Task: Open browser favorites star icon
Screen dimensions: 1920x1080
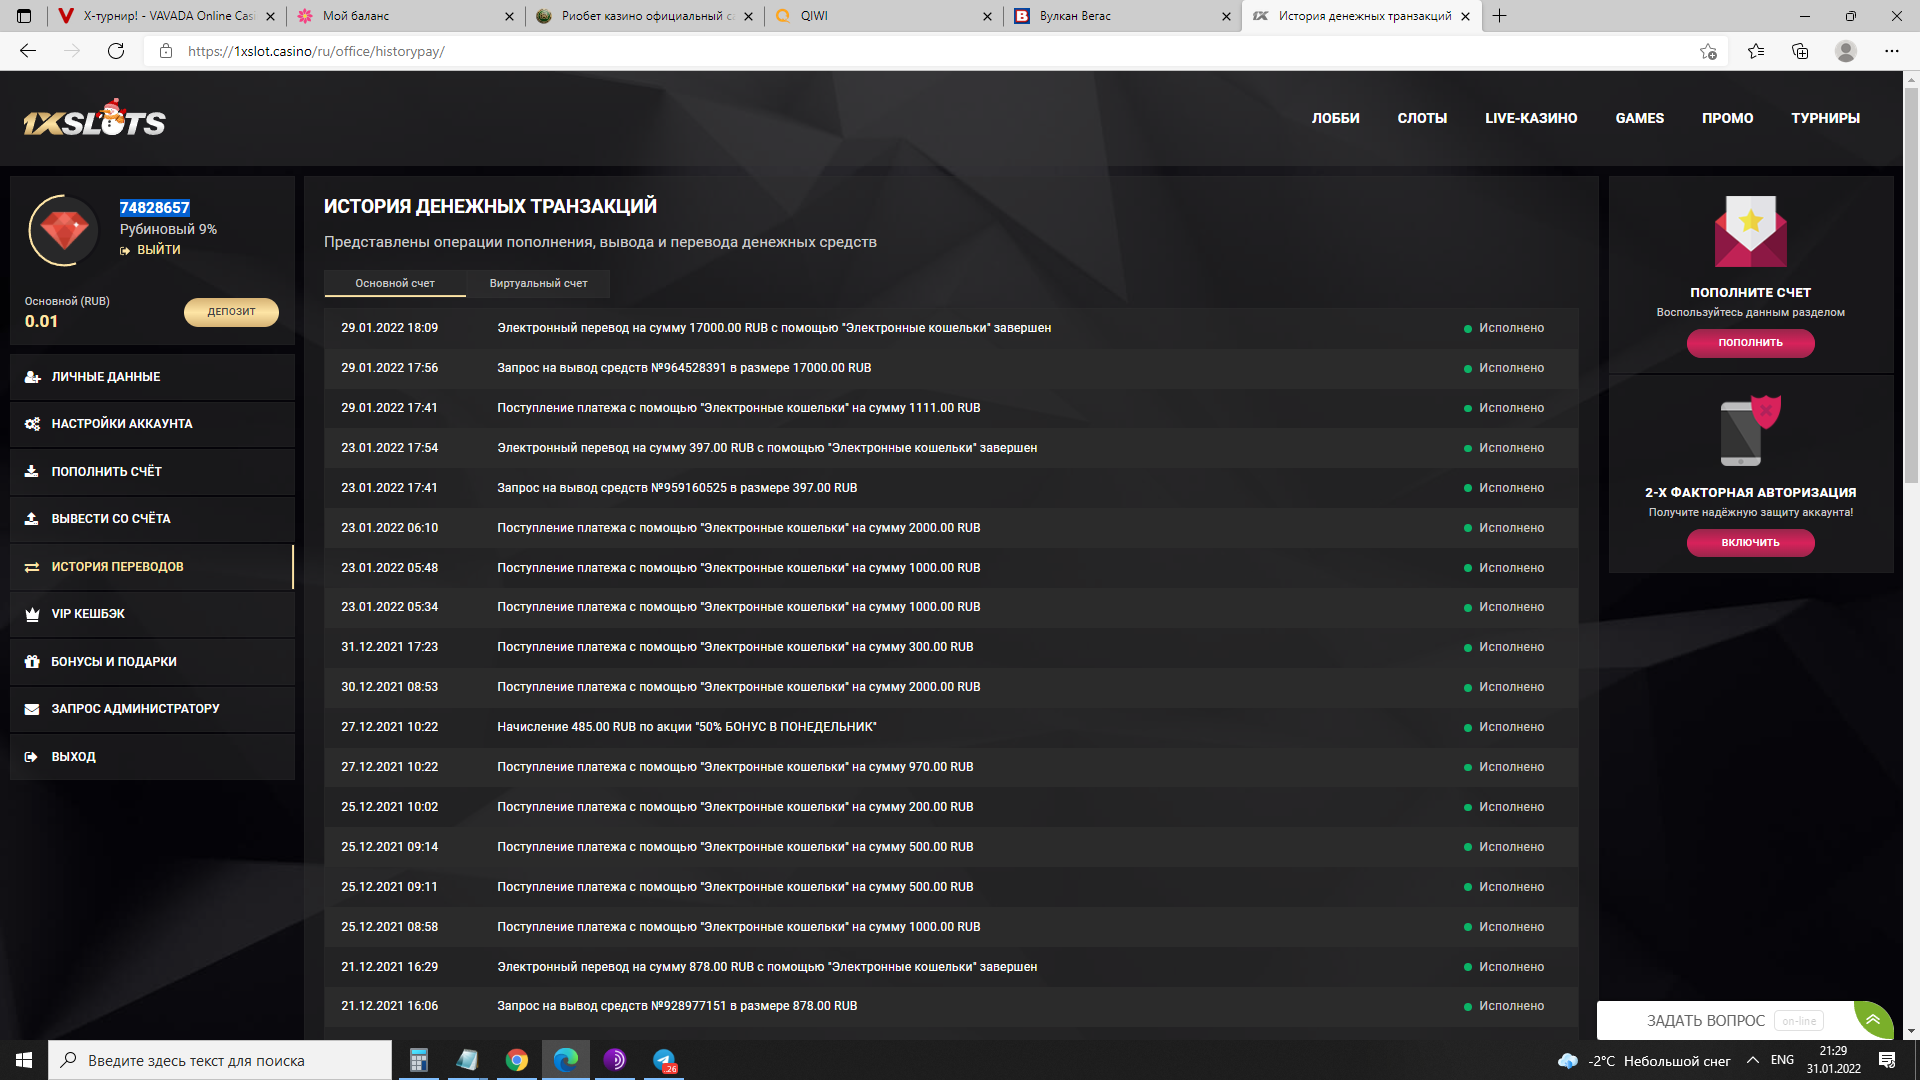Action: 1756,51
